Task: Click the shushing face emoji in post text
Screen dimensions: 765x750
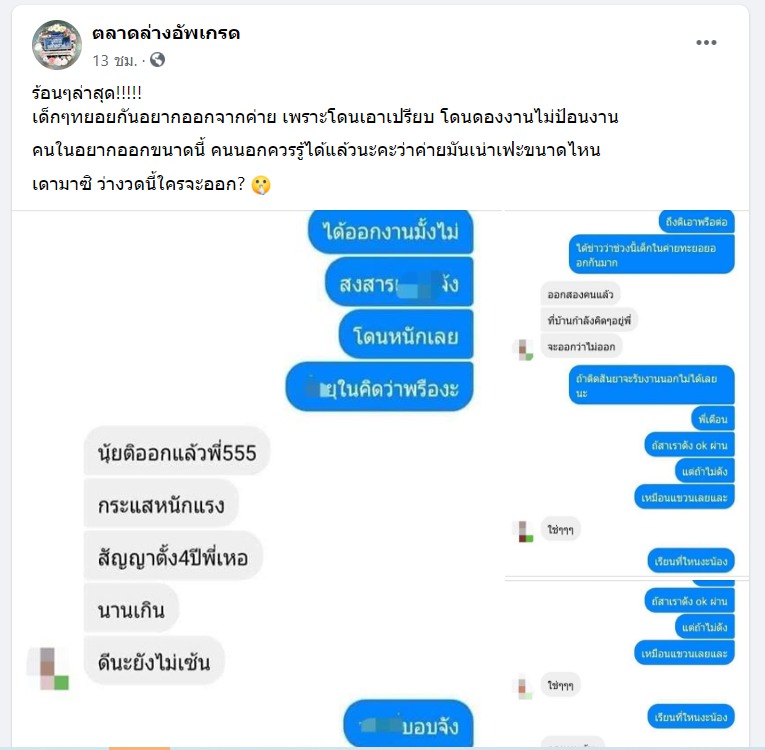Action: (x=261, y=185)
